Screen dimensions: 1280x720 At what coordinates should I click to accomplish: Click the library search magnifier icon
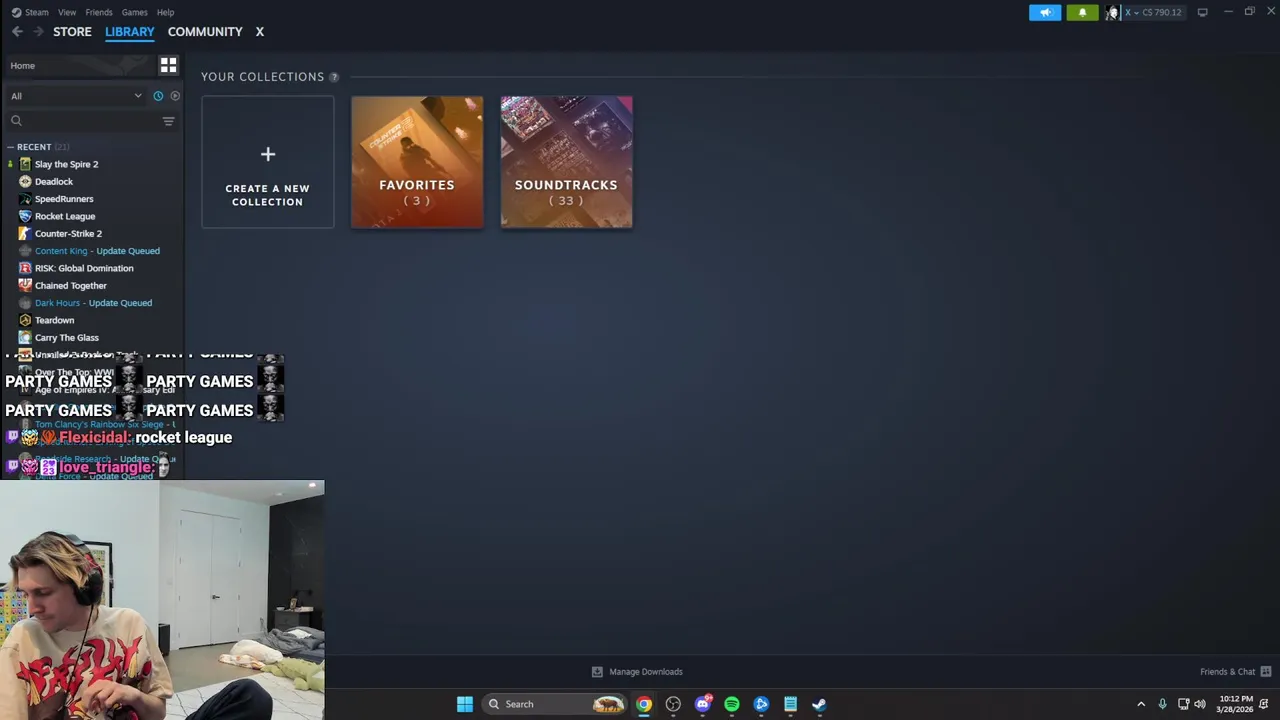16,120
